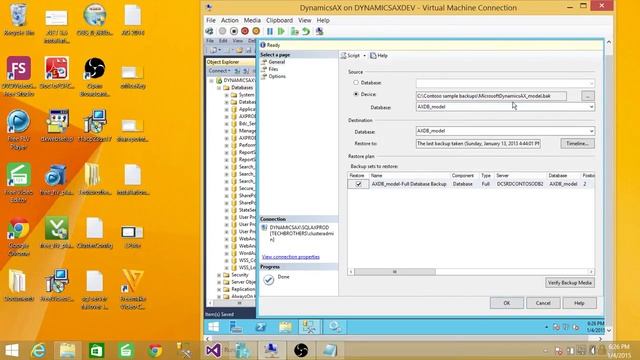Open the Free Video Editor desktop icon

(x=19, y=183)
